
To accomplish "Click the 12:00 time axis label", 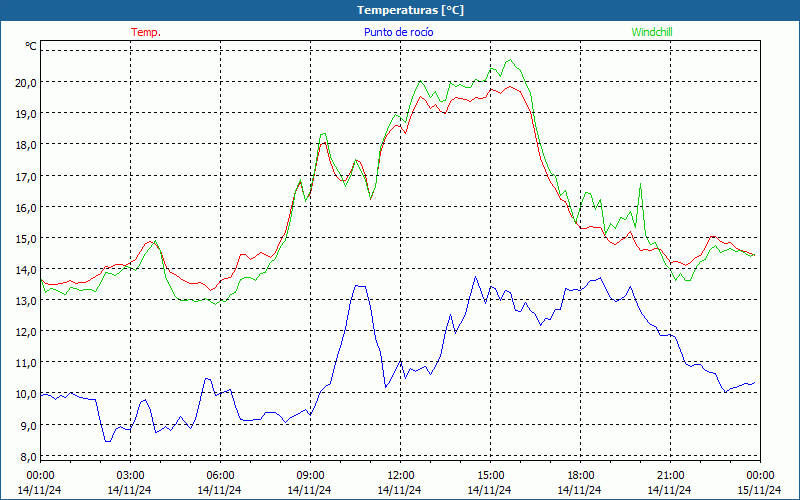I will [x=401, y=476].
